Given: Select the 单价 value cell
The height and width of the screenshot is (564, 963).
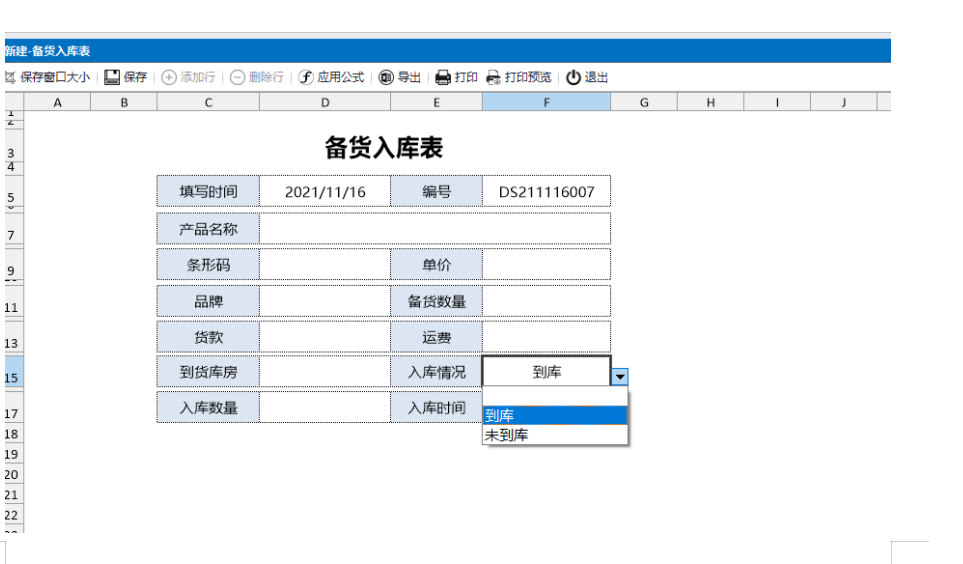Looking at the screenshot, I should click(546, 265).
